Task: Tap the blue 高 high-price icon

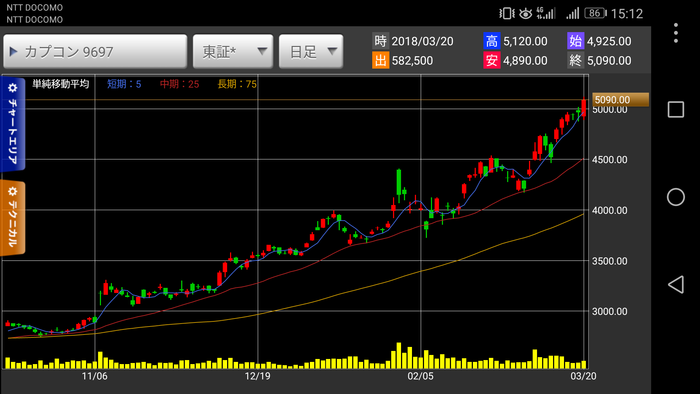Action: 492,41
